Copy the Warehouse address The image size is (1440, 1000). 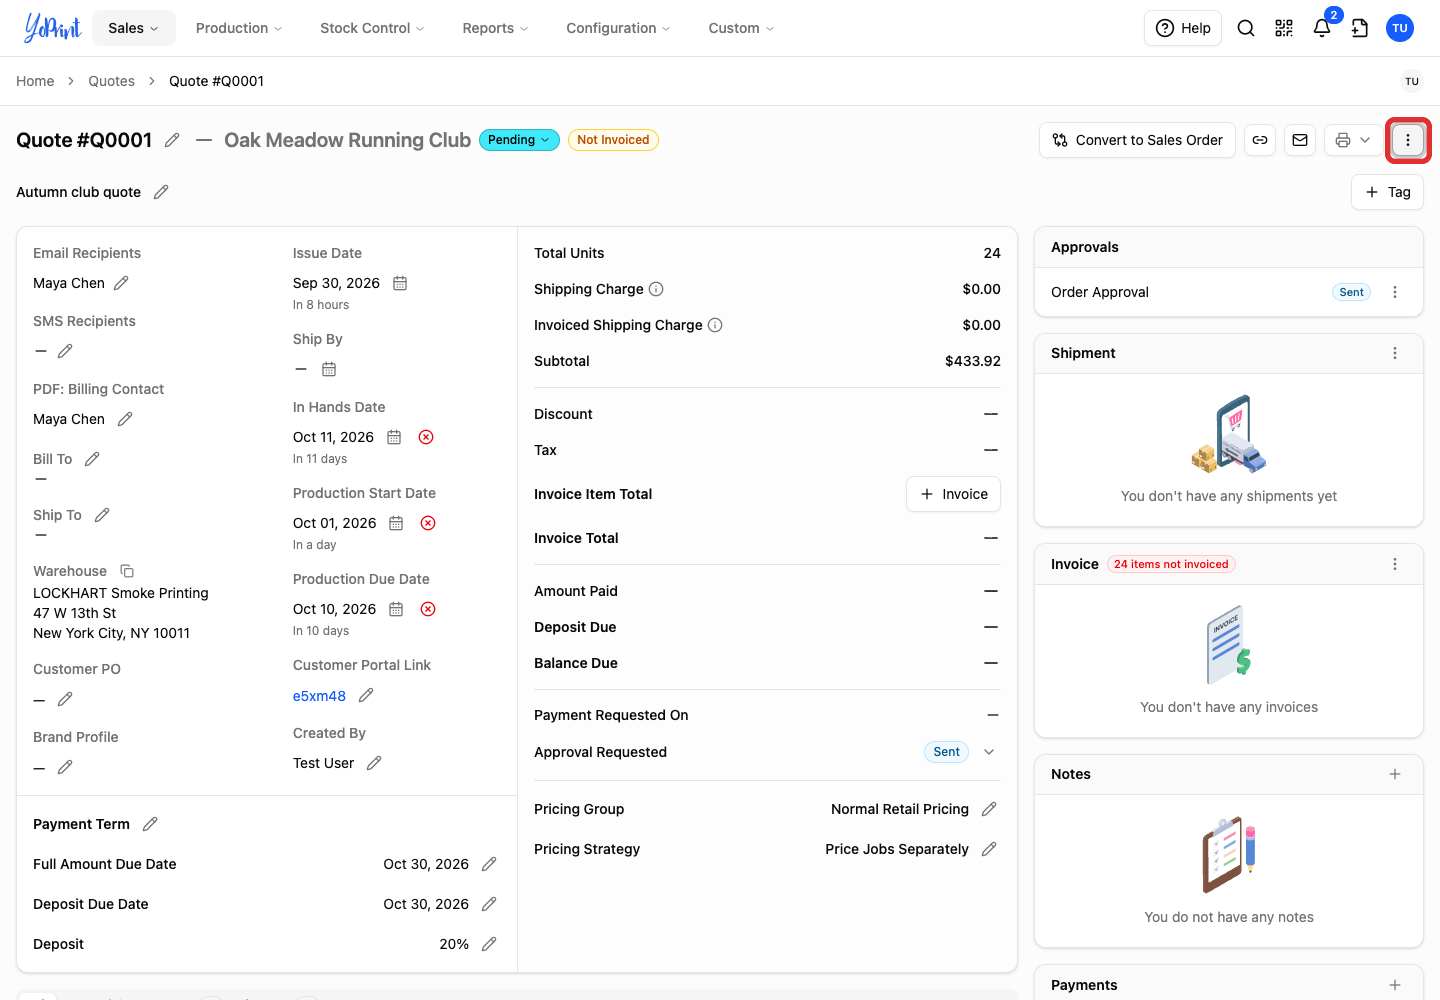(x=127, y=571)
